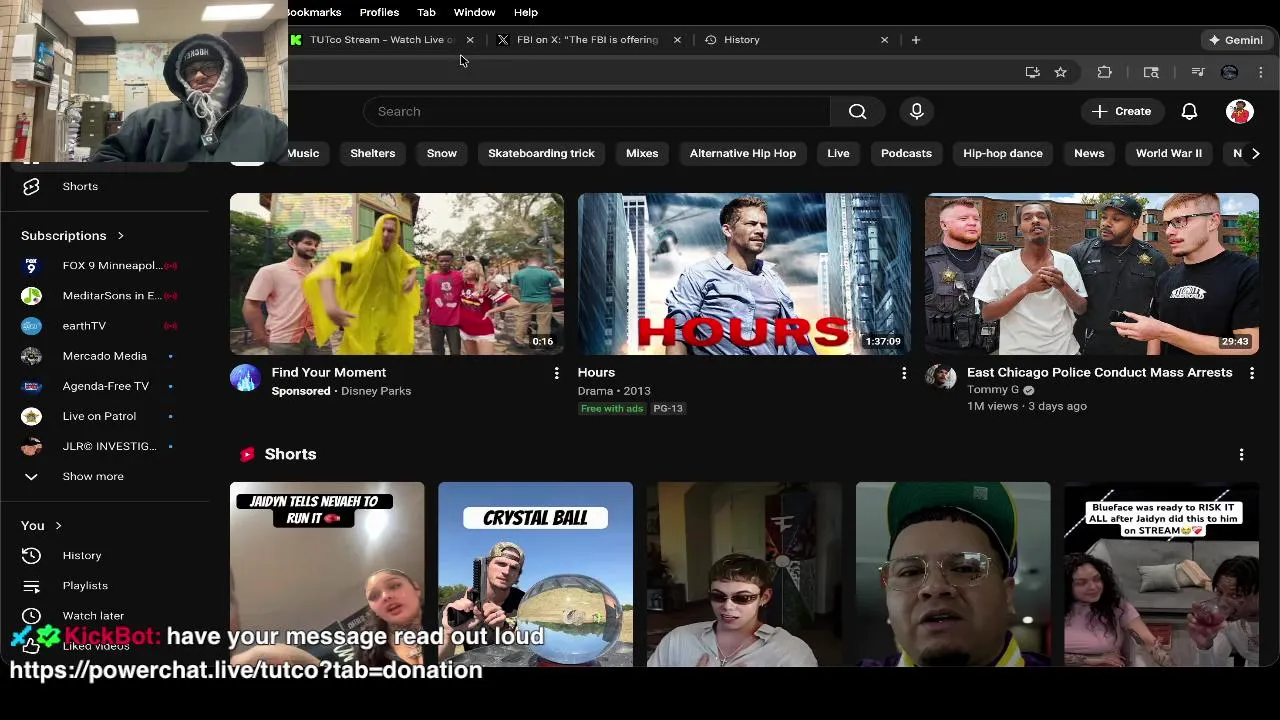Click the Playlists icon in sidebar
1280x720 pixels.
31,585
